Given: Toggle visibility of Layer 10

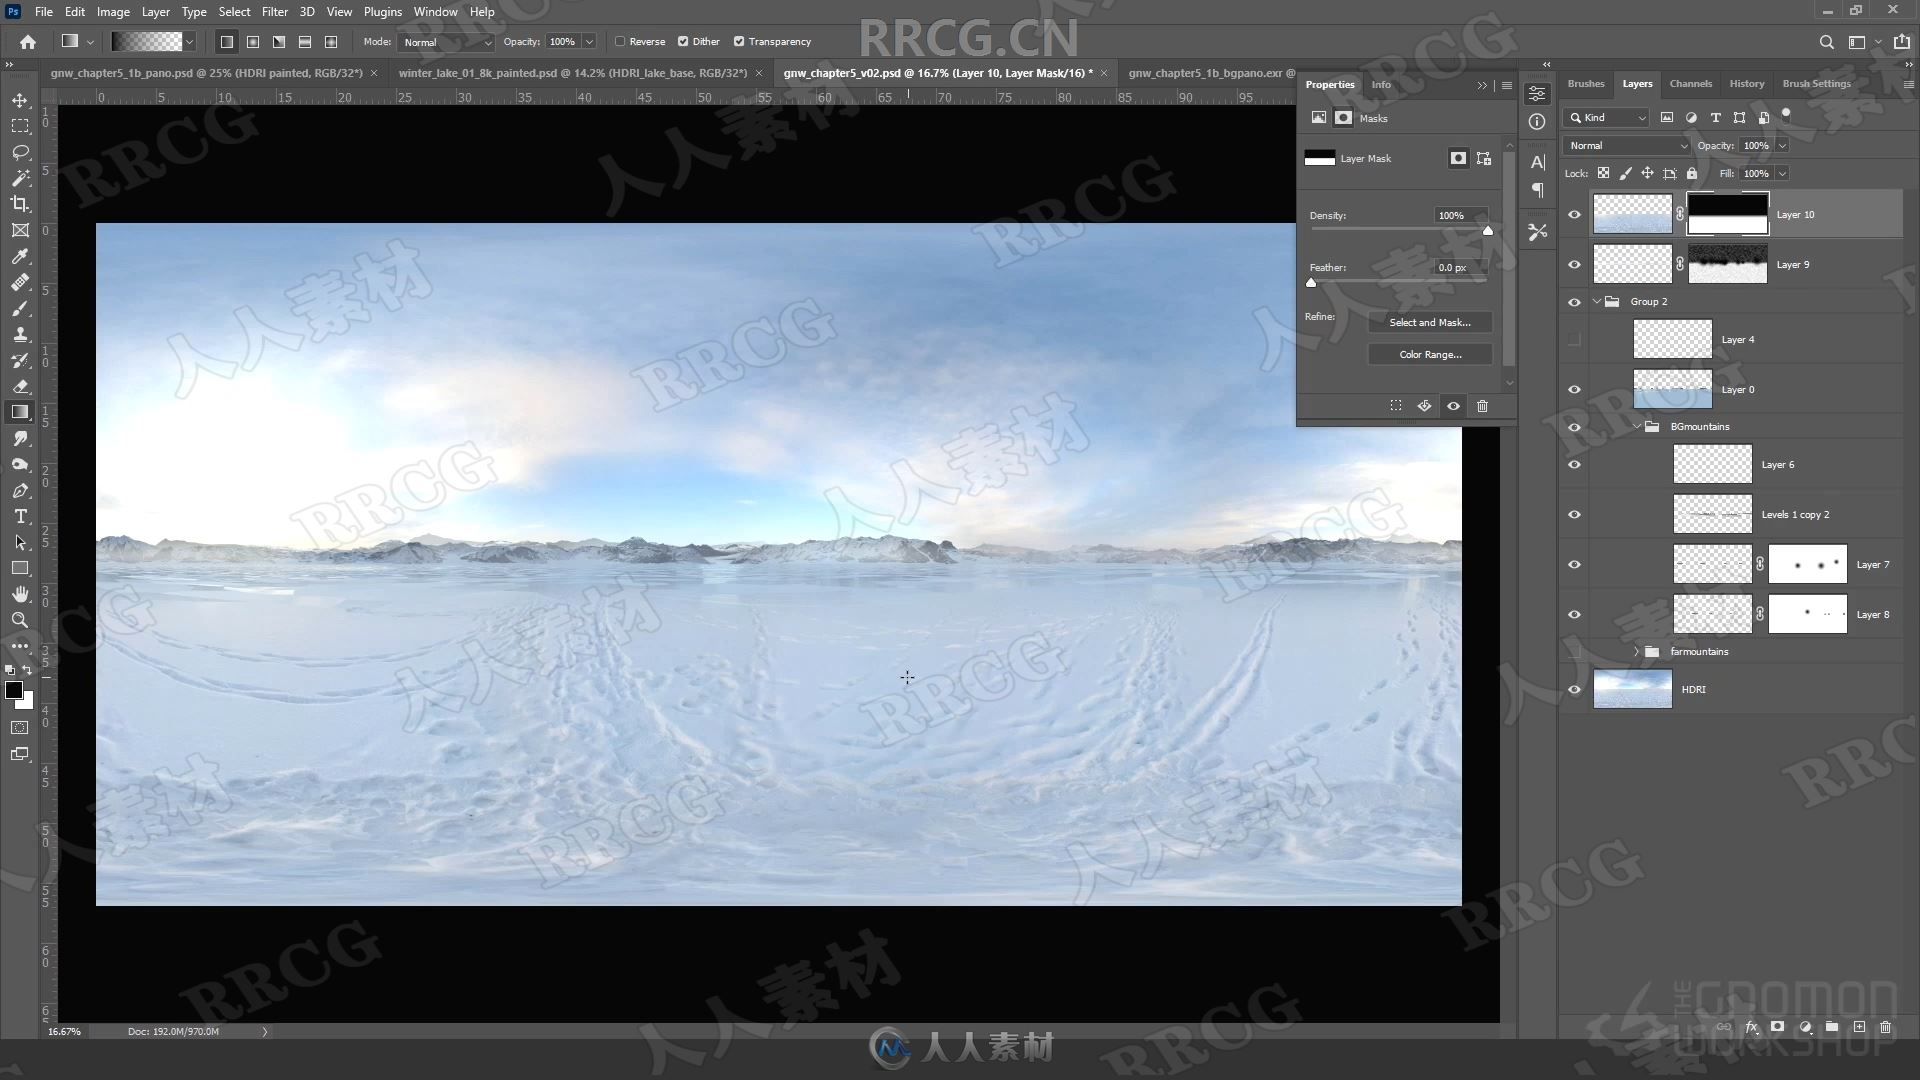Looking at the screenshot, I should [1573, 214].
